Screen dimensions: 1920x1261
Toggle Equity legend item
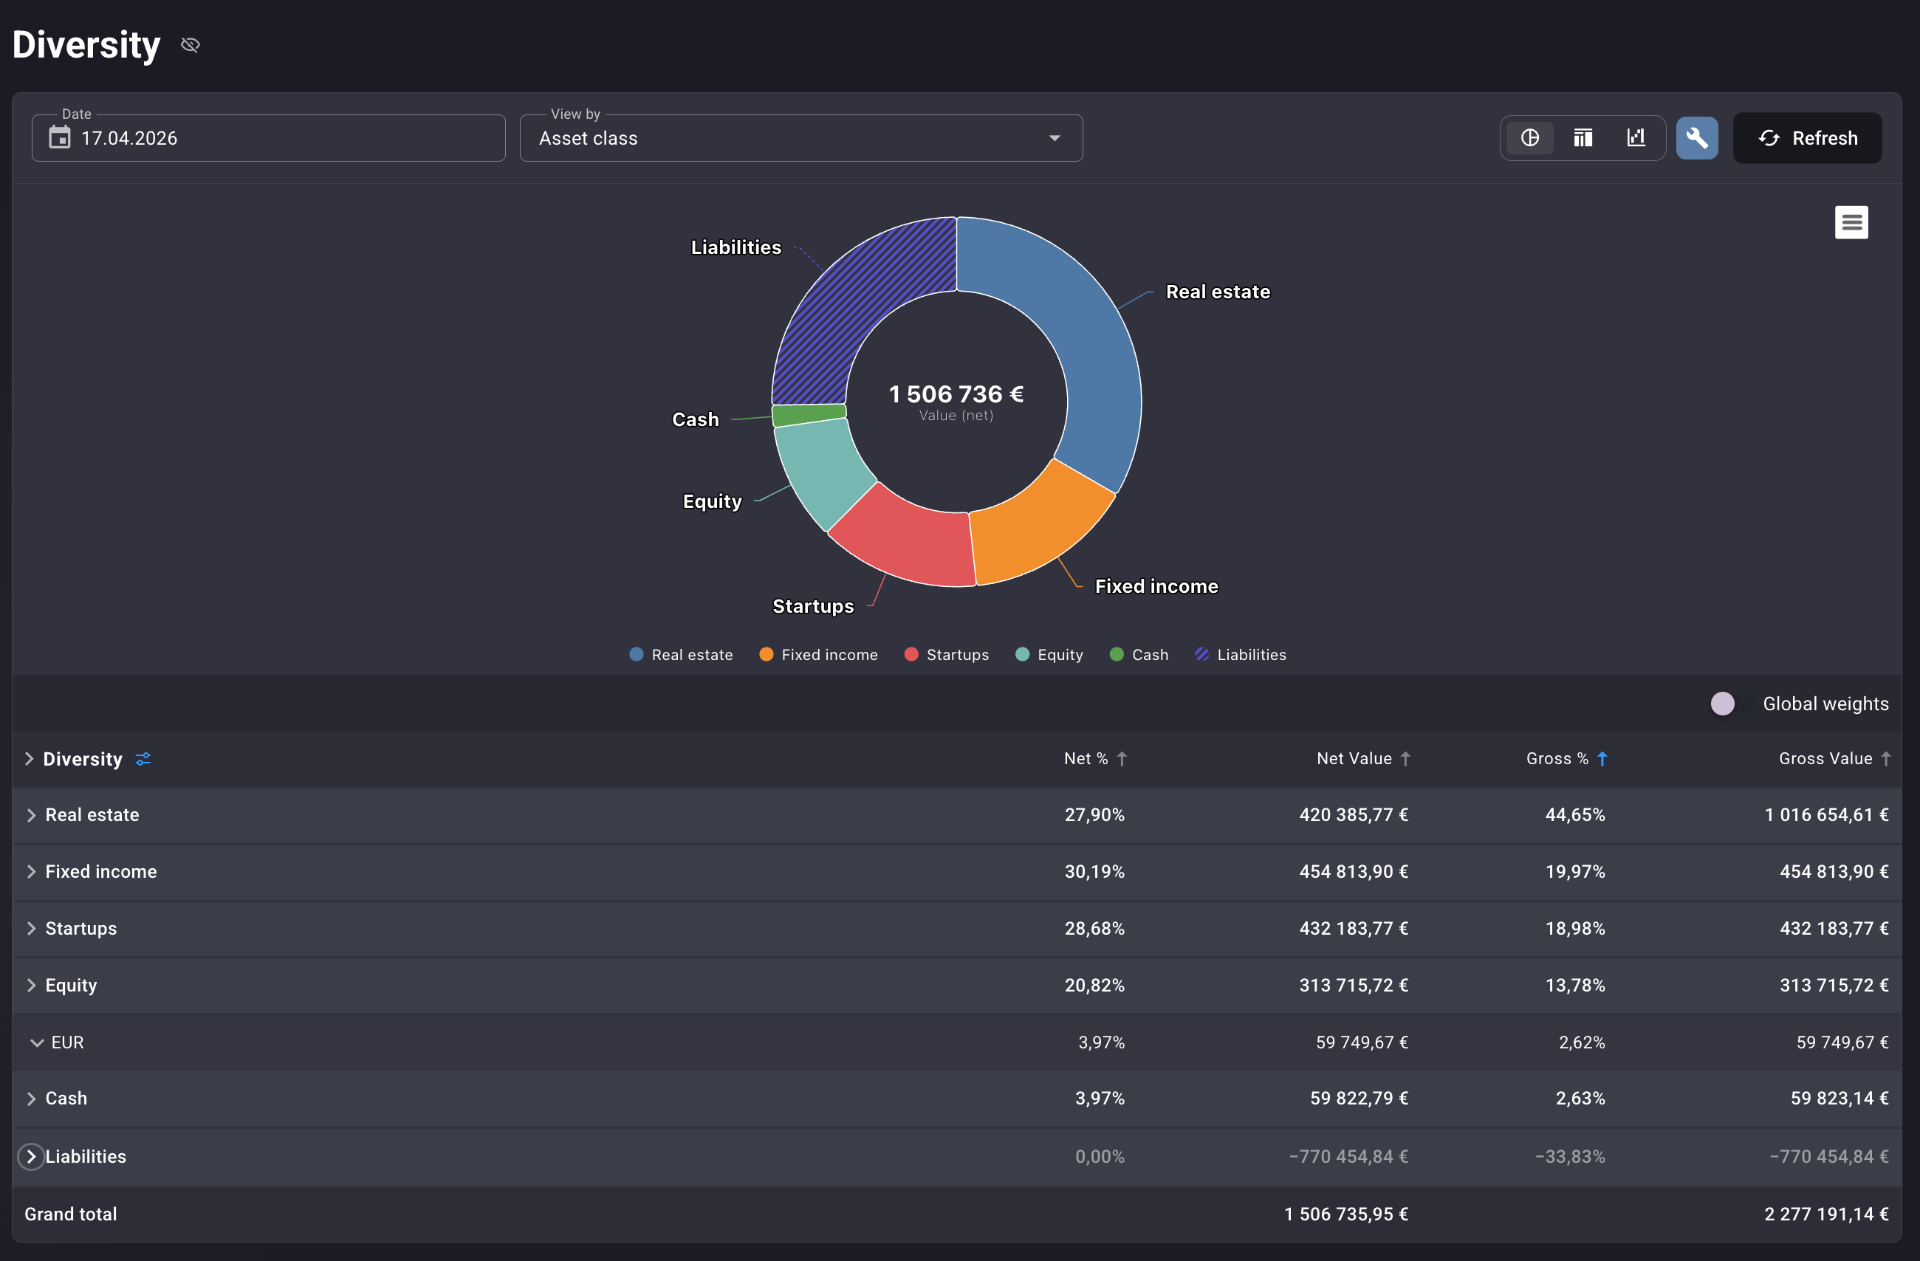point(1049,655)
